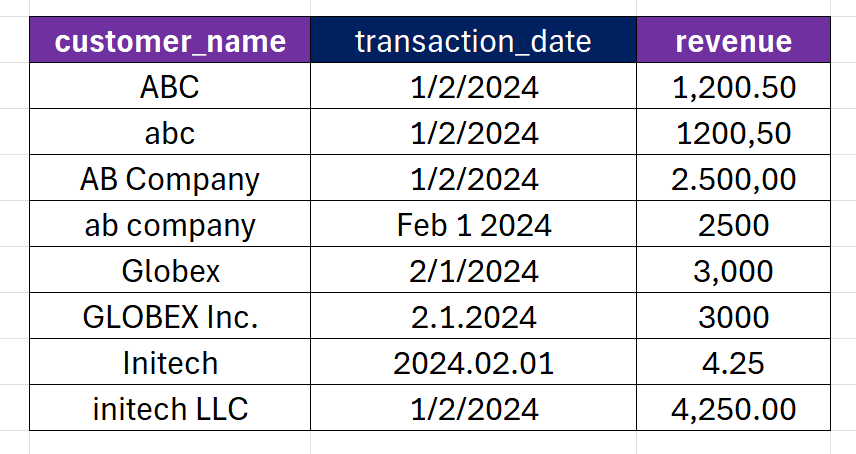Image resolution: width=856 pixels, height=454 pixels.
Task: Click the 4,250.00 revenue cell
Action: click(x=733, y=408)
